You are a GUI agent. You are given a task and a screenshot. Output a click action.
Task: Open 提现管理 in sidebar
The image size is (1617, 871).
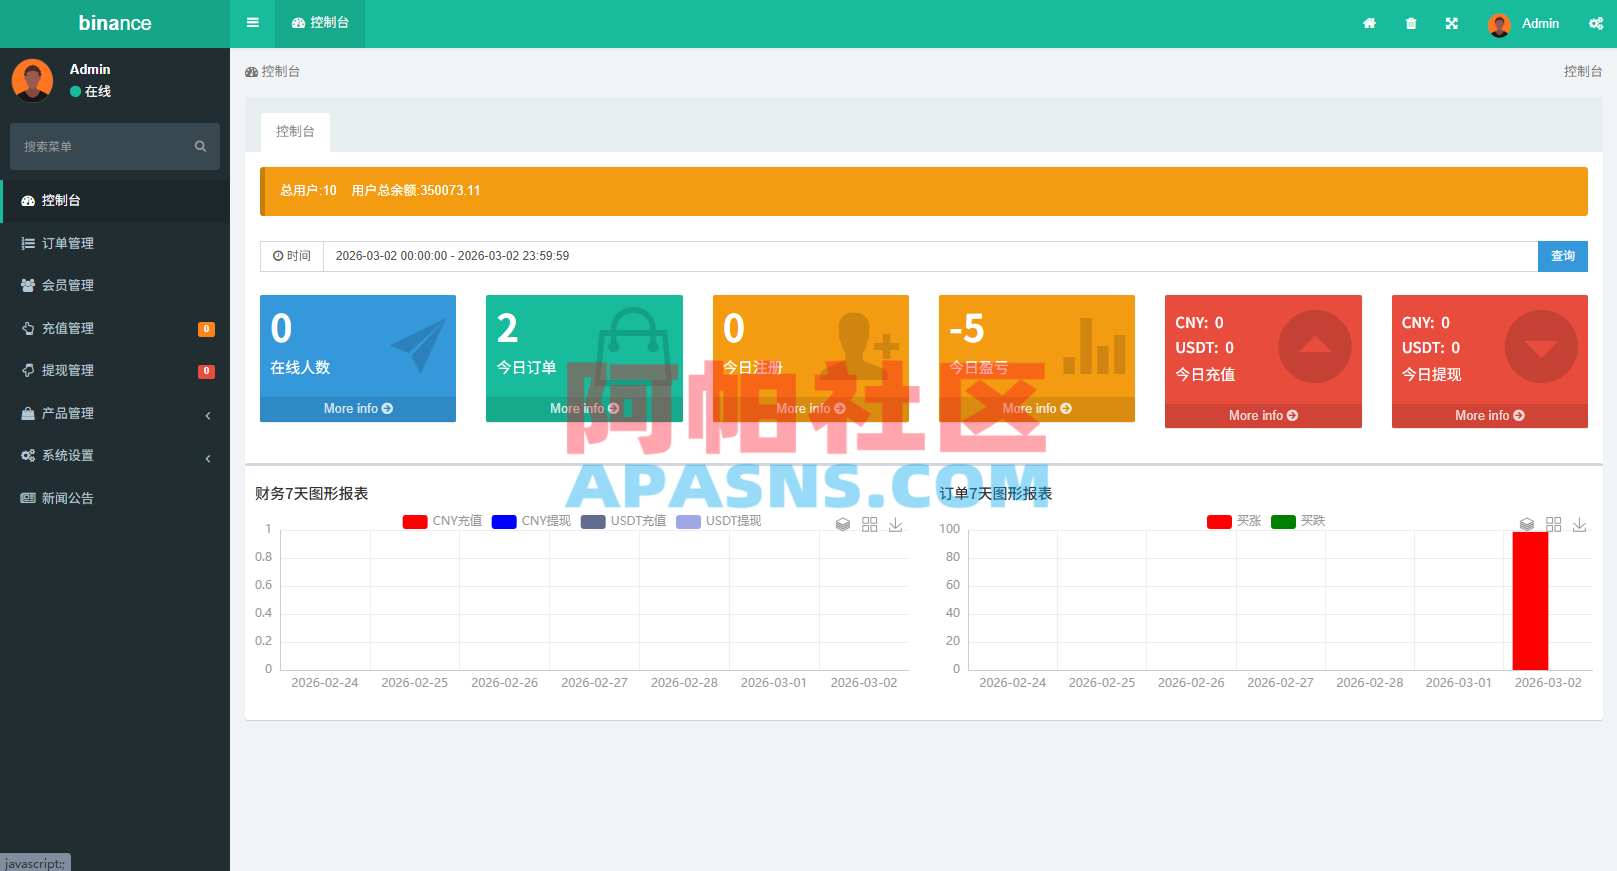pyautogui.click(x=115, y=370)
